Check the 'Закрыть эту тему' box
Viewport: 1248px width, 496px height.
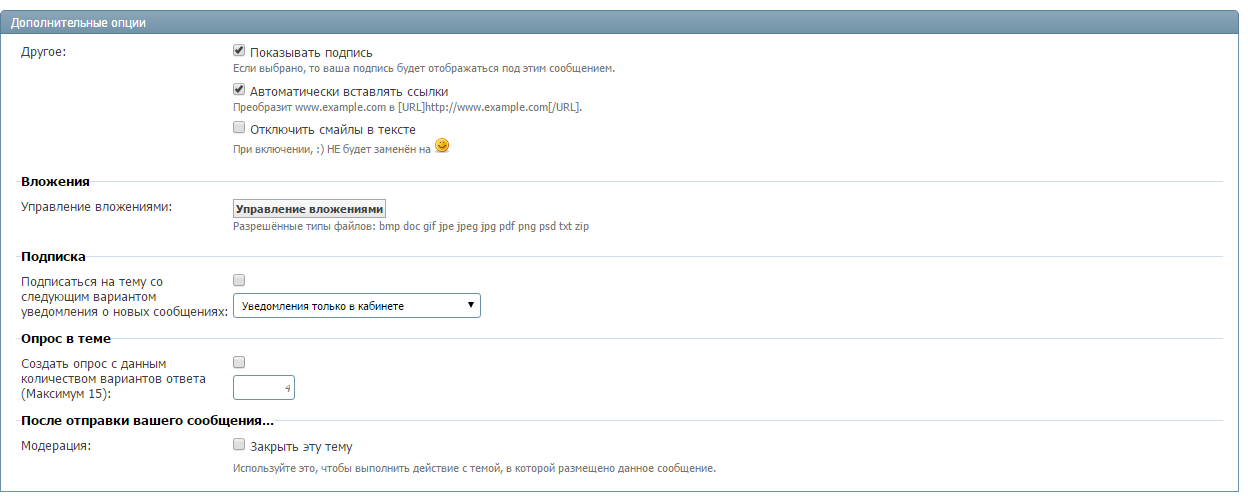pos(239,445)
